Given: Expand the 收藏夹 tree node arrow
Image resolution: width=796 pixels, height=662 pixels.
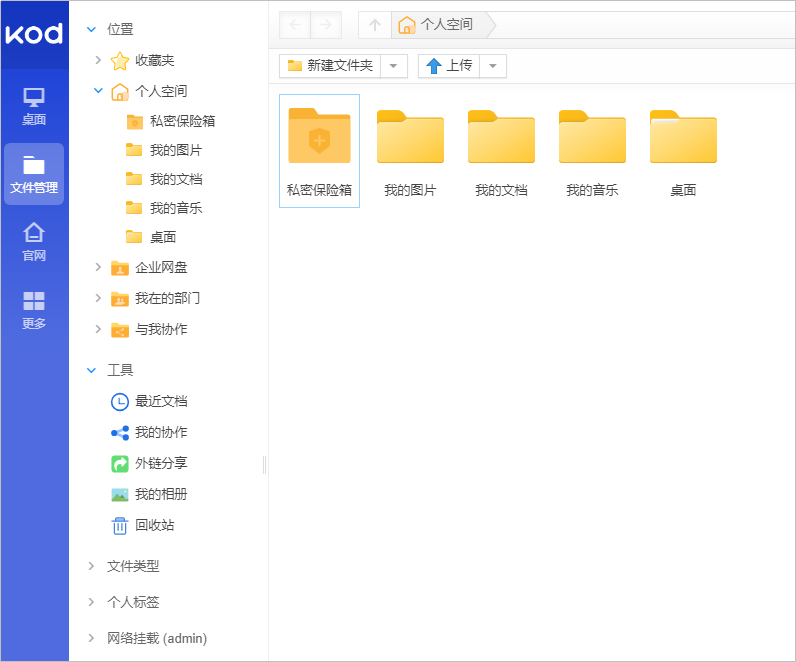Looking at the screenshot, I should [x=98, y=60].
